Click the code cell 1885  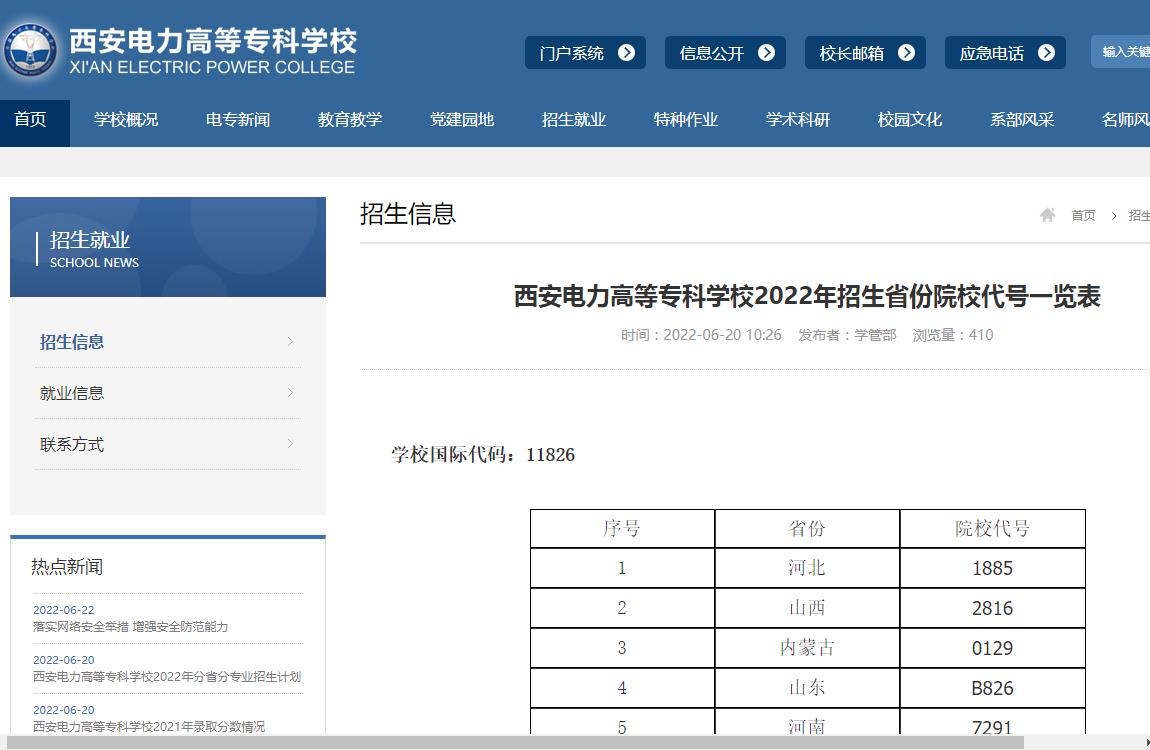(992, 568)
